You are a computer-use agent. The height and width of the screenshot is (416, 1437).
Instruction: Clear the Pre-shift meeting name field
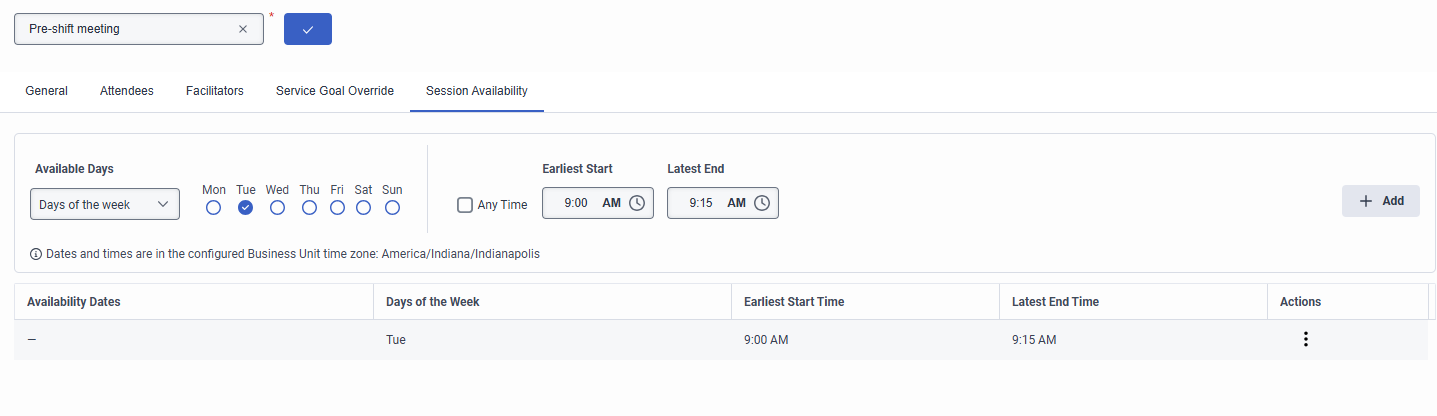click(243, 29)
